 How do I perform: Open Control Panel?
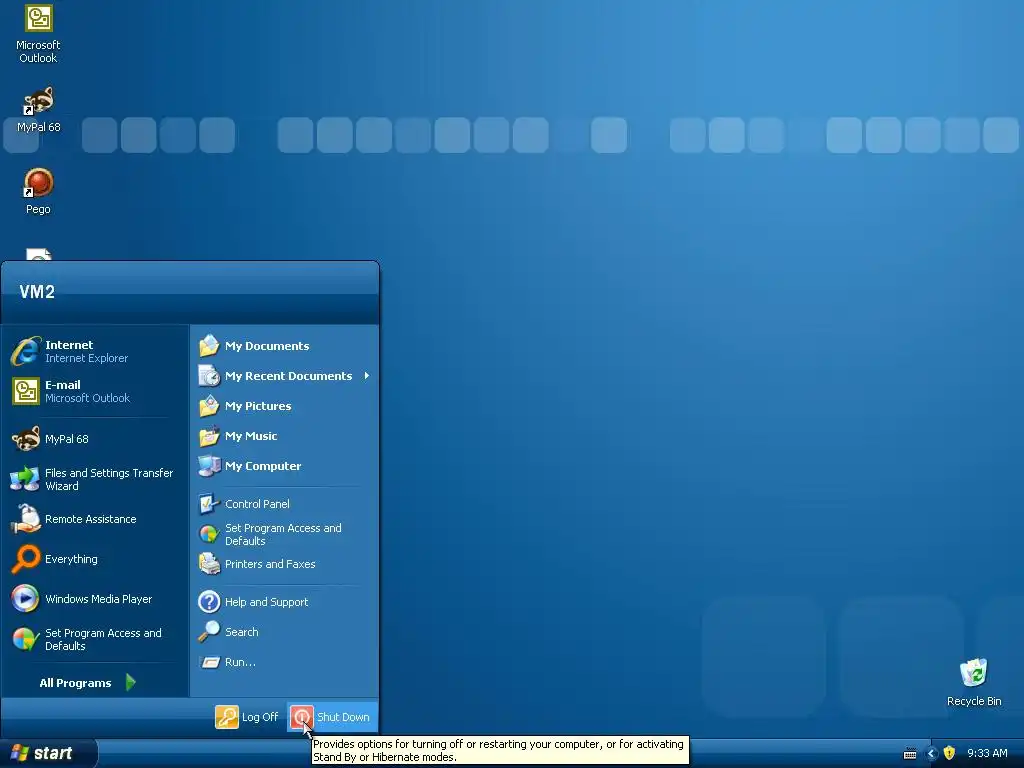pos(284,504)
